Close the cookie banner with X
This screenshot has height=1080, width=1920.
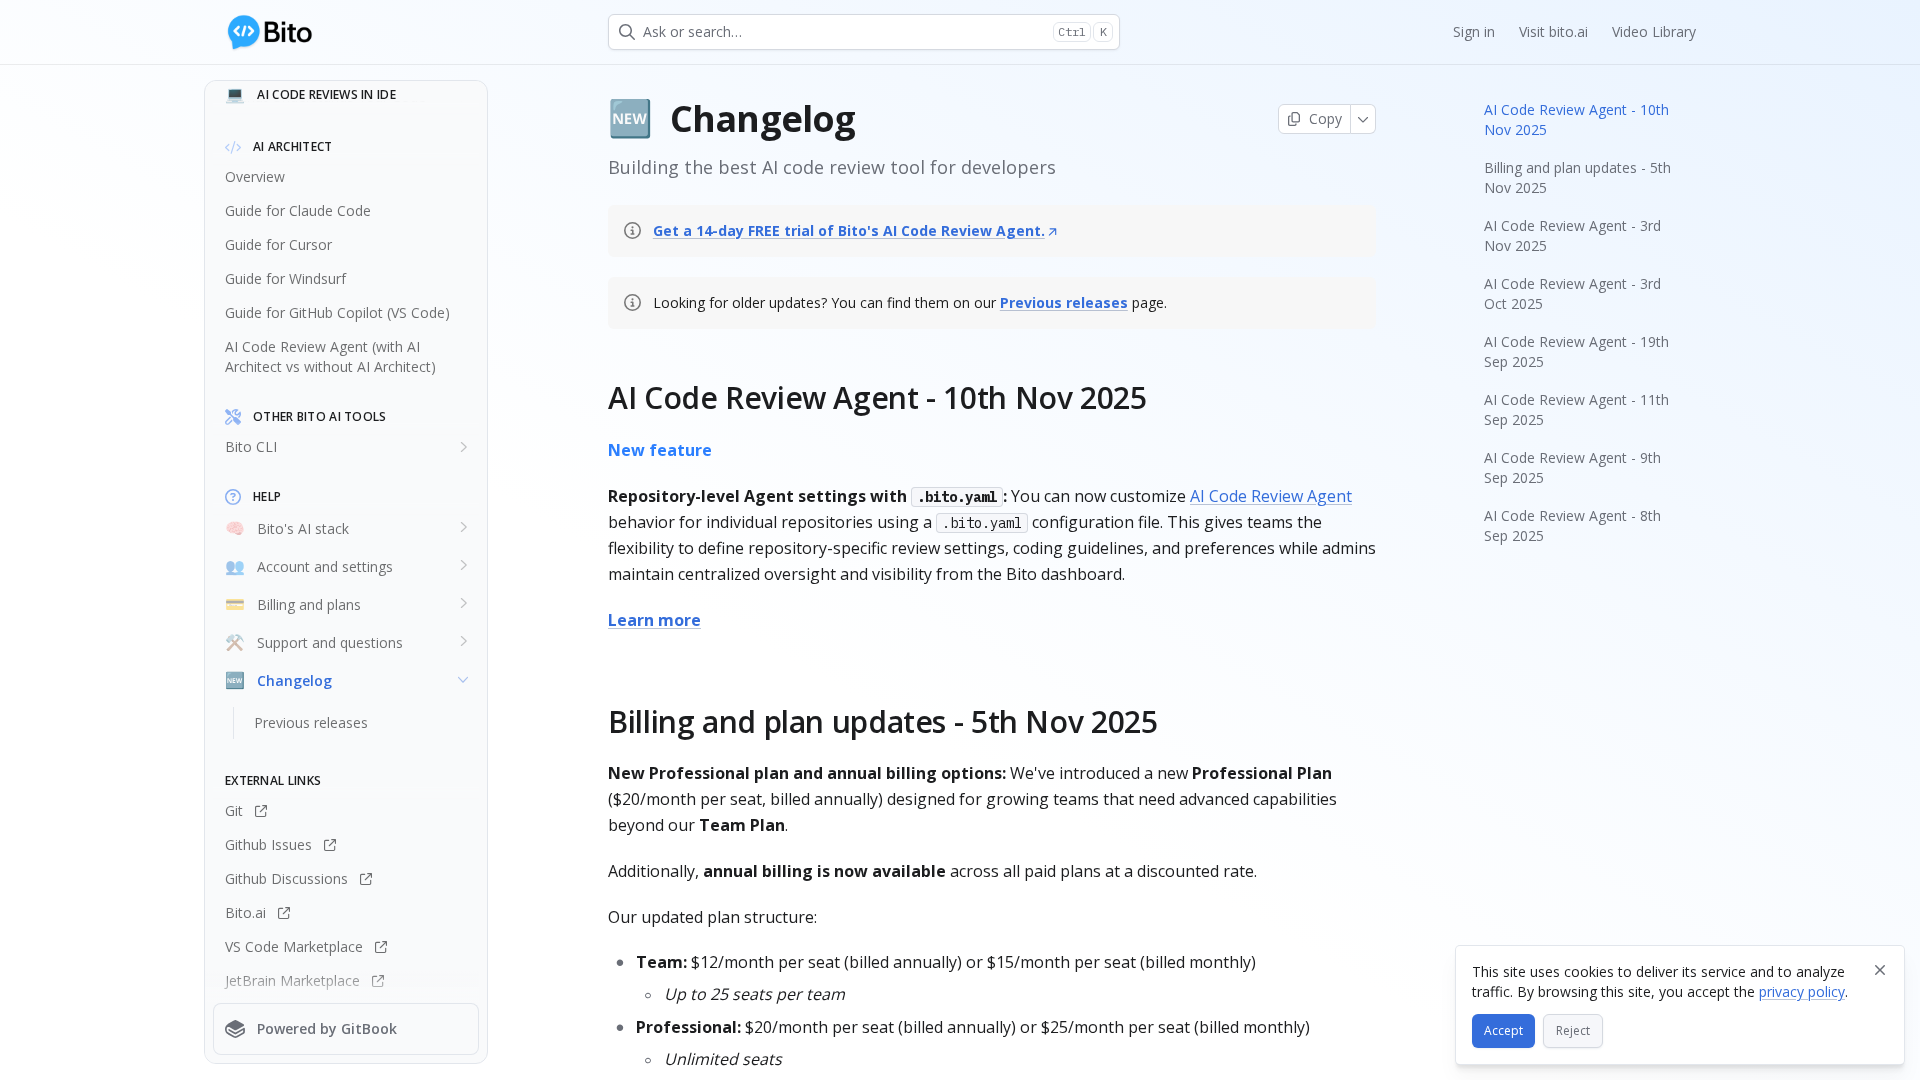pyautogui.click(x=1880, y=970)
